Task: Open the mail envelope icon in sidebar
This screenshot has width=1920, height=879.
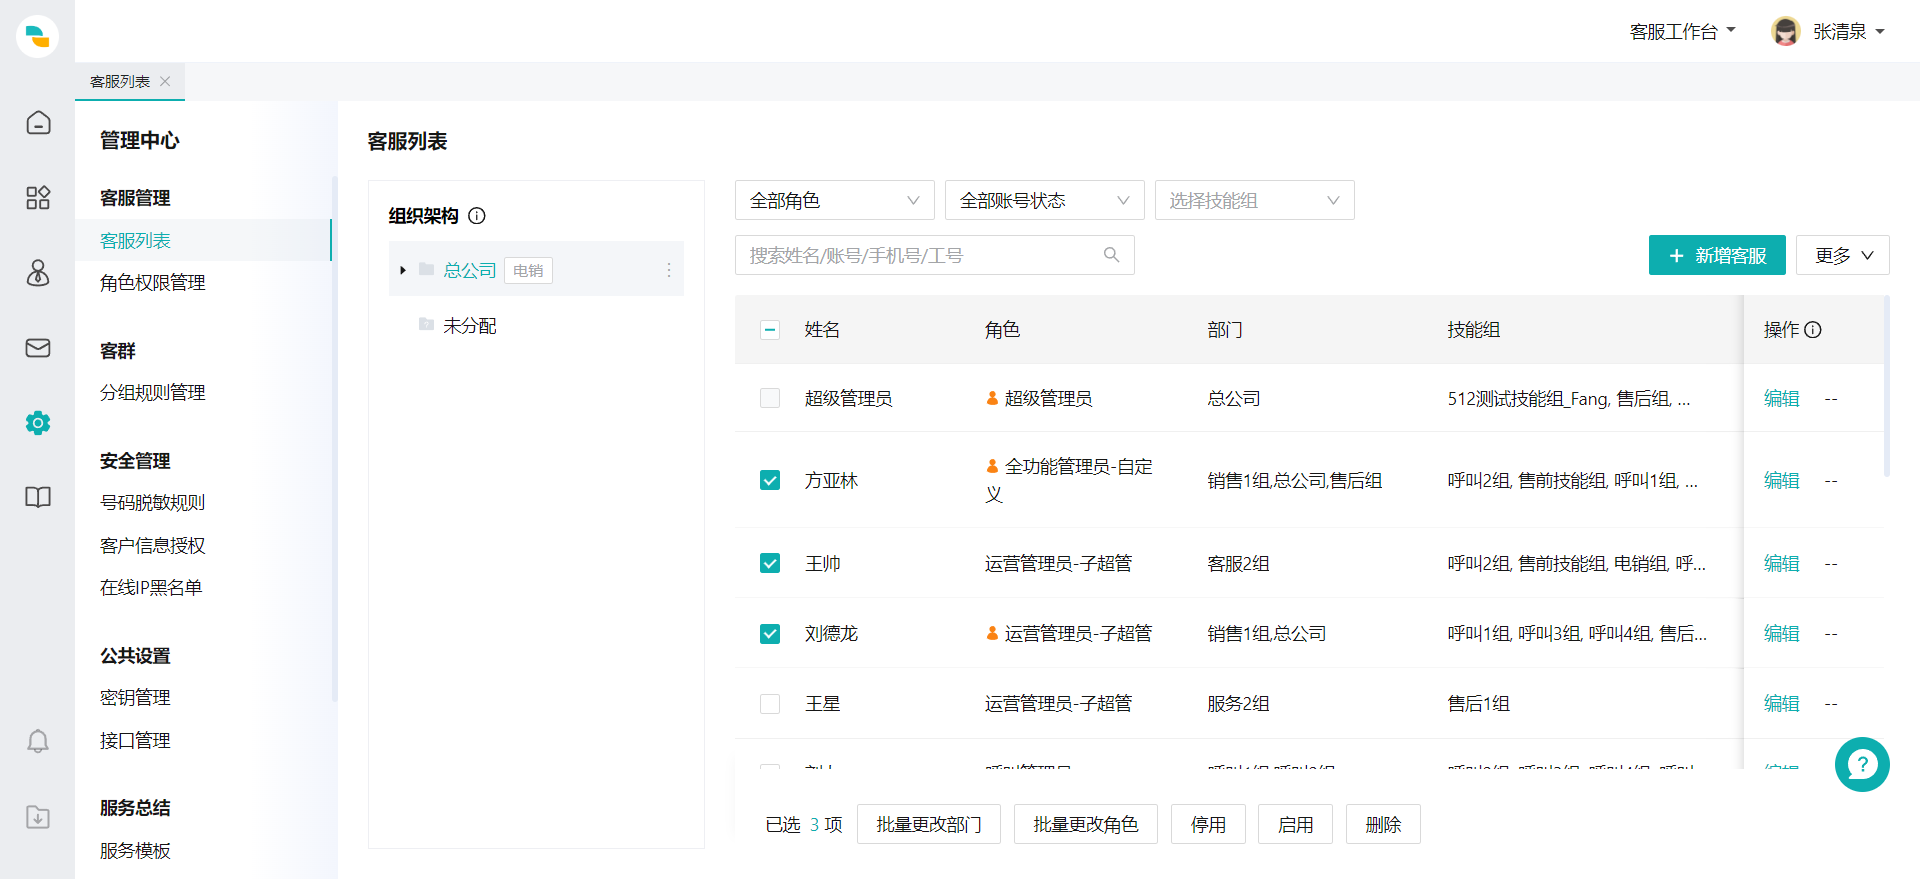Action: click(x=38, y=348)
